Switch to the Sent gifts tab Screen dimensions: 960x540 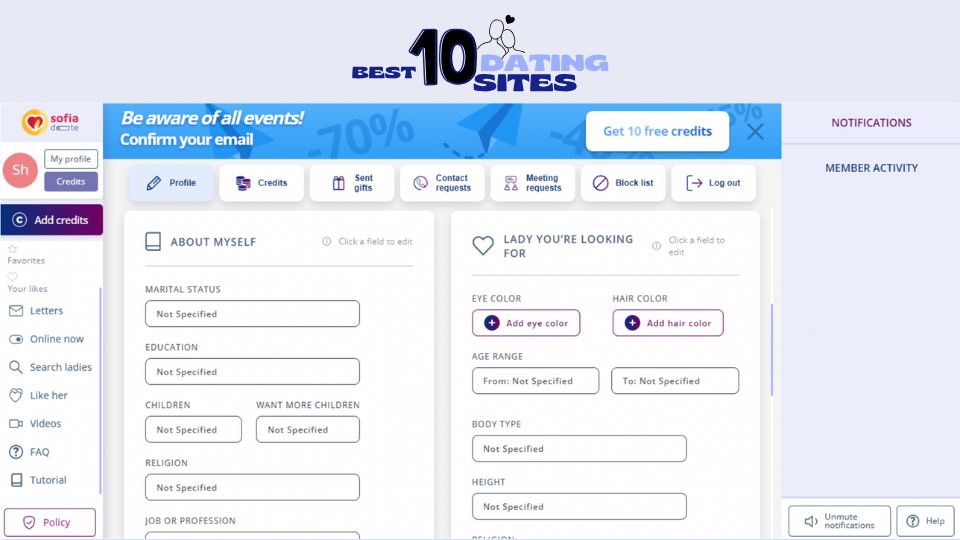[352, 183]
